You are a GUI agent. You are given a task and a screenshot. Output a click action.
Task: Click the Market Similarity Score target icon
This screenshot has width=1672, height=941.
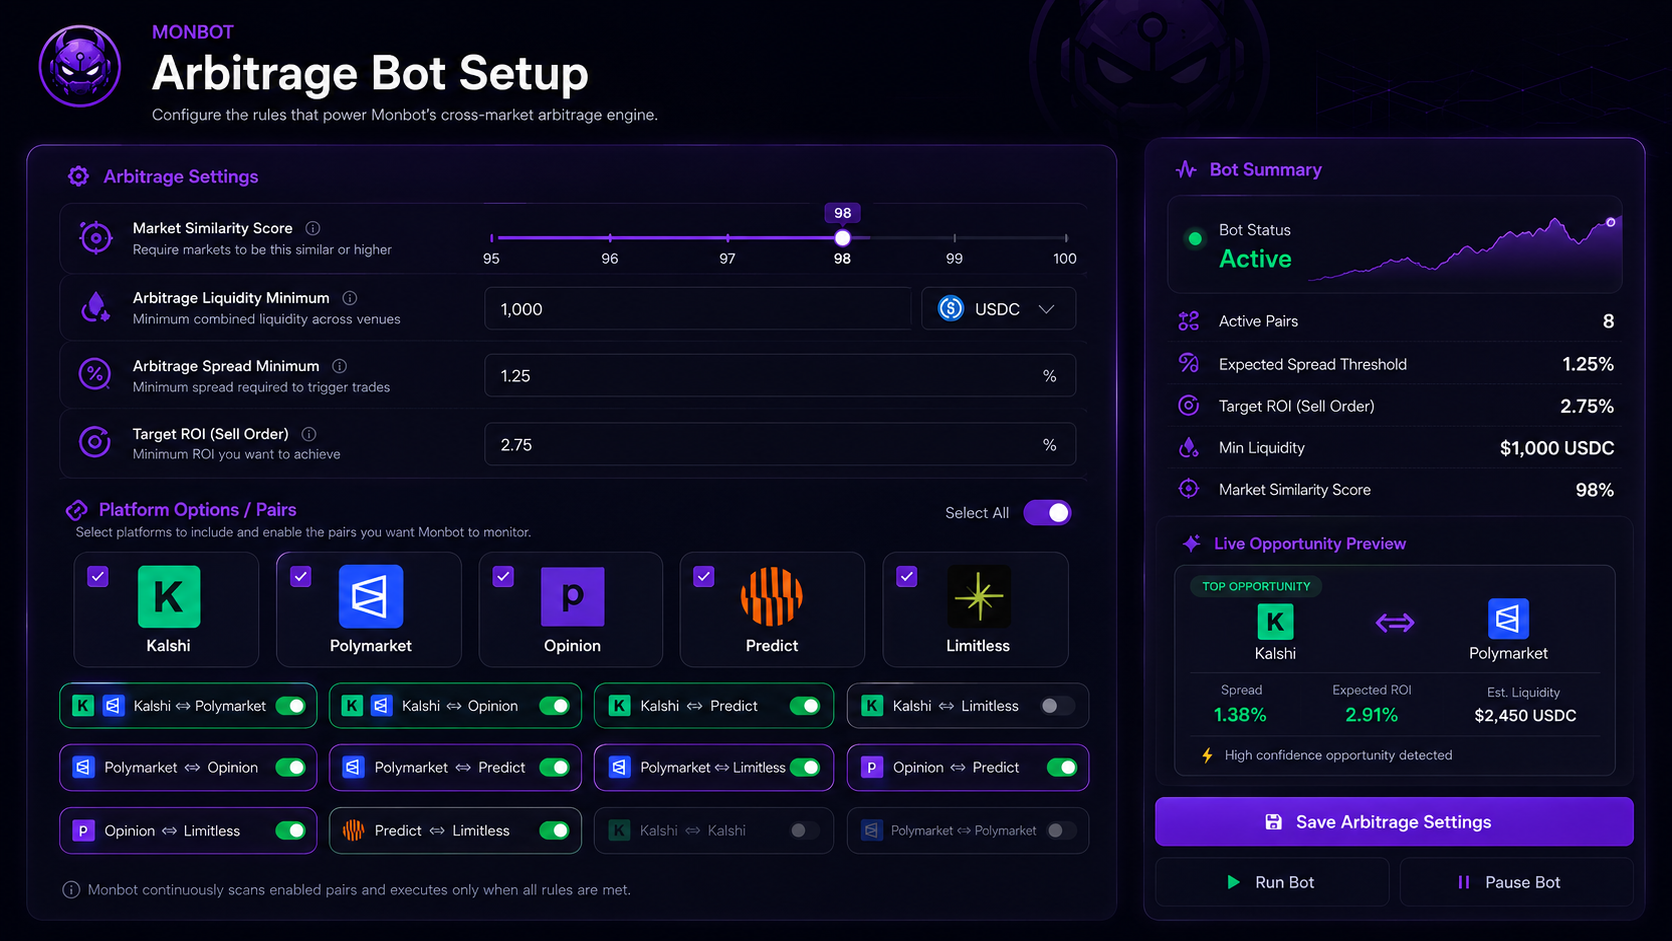point(95,238)
